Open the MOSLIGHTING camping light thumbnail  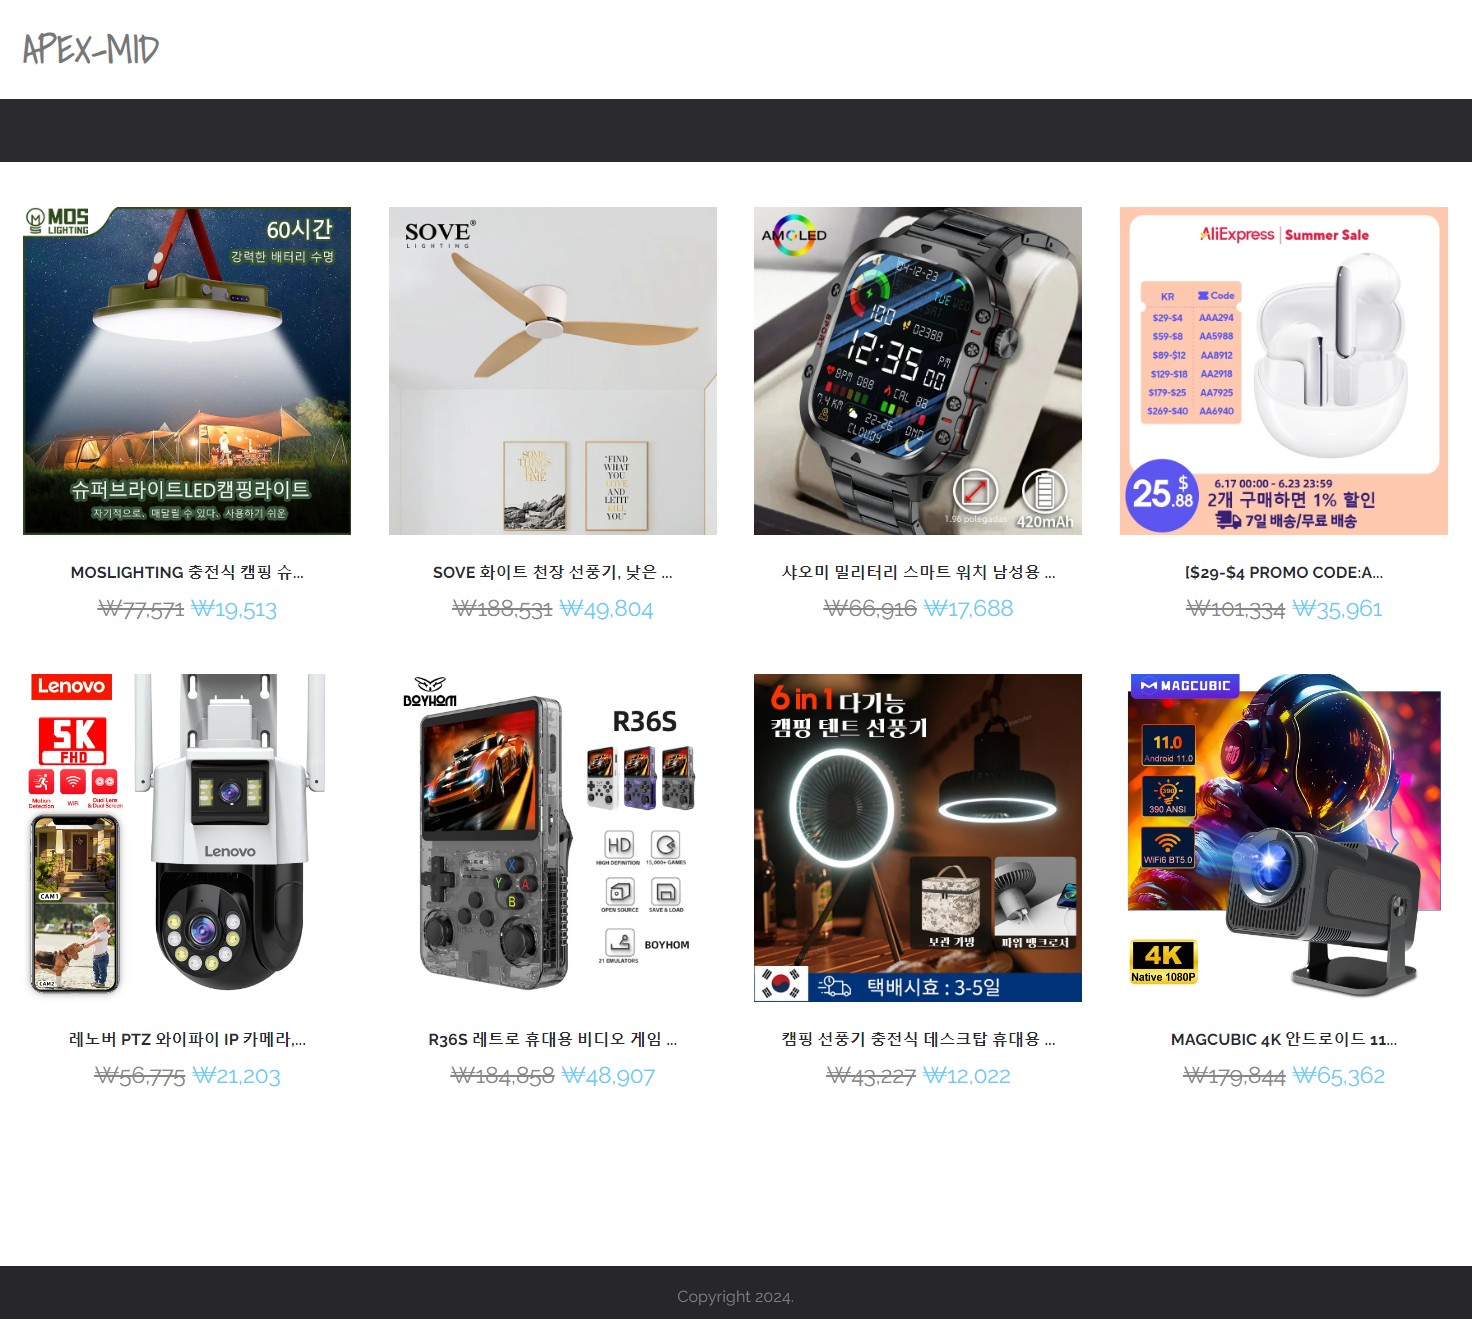tap(187, 371)
